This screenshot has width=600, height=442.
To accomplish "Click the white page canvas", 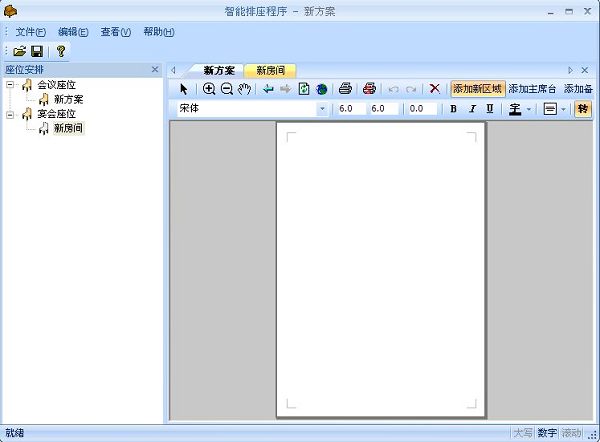I will point(381,269).
